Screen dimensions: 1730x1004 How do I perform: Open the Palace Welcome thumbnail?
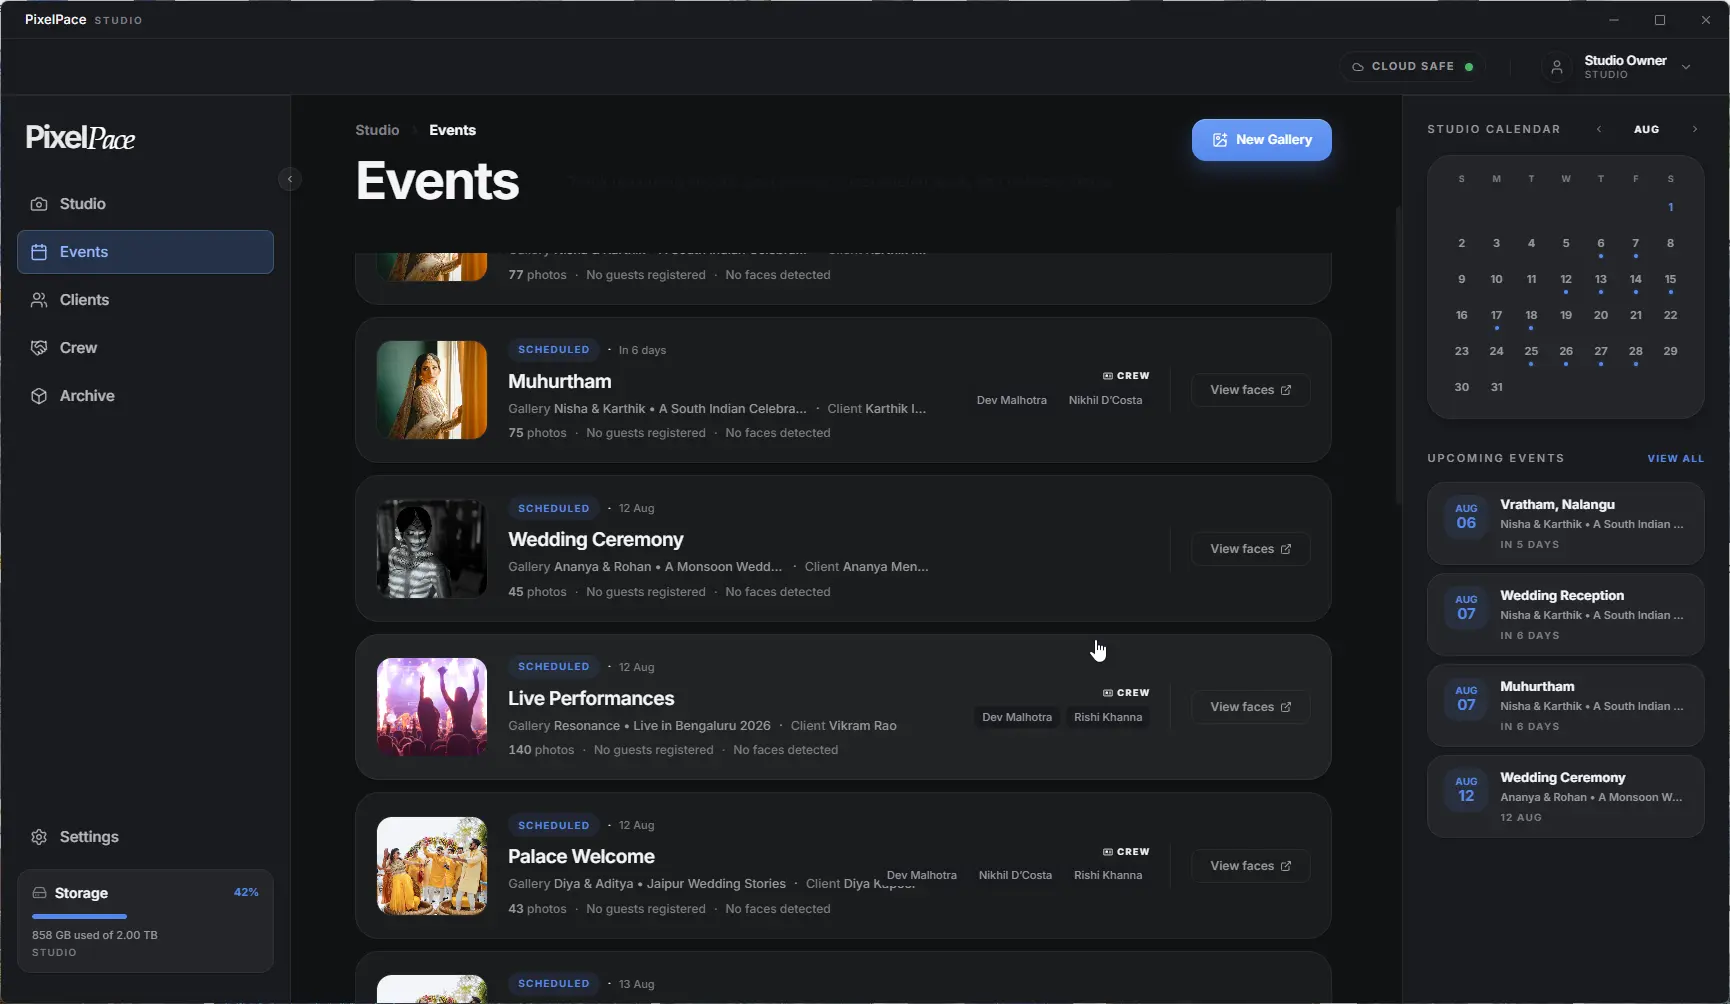tap(432, 866)
